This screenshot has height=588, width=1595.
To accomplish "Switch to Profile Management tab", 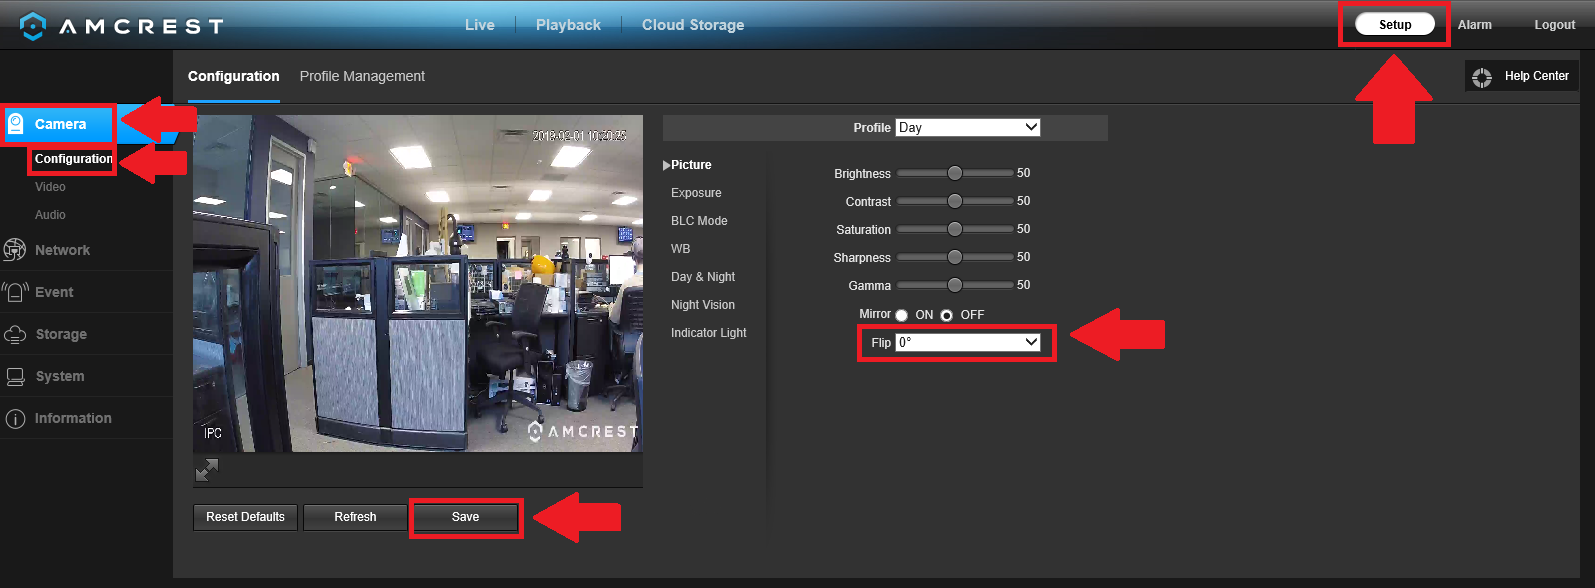I will [362, 76].
